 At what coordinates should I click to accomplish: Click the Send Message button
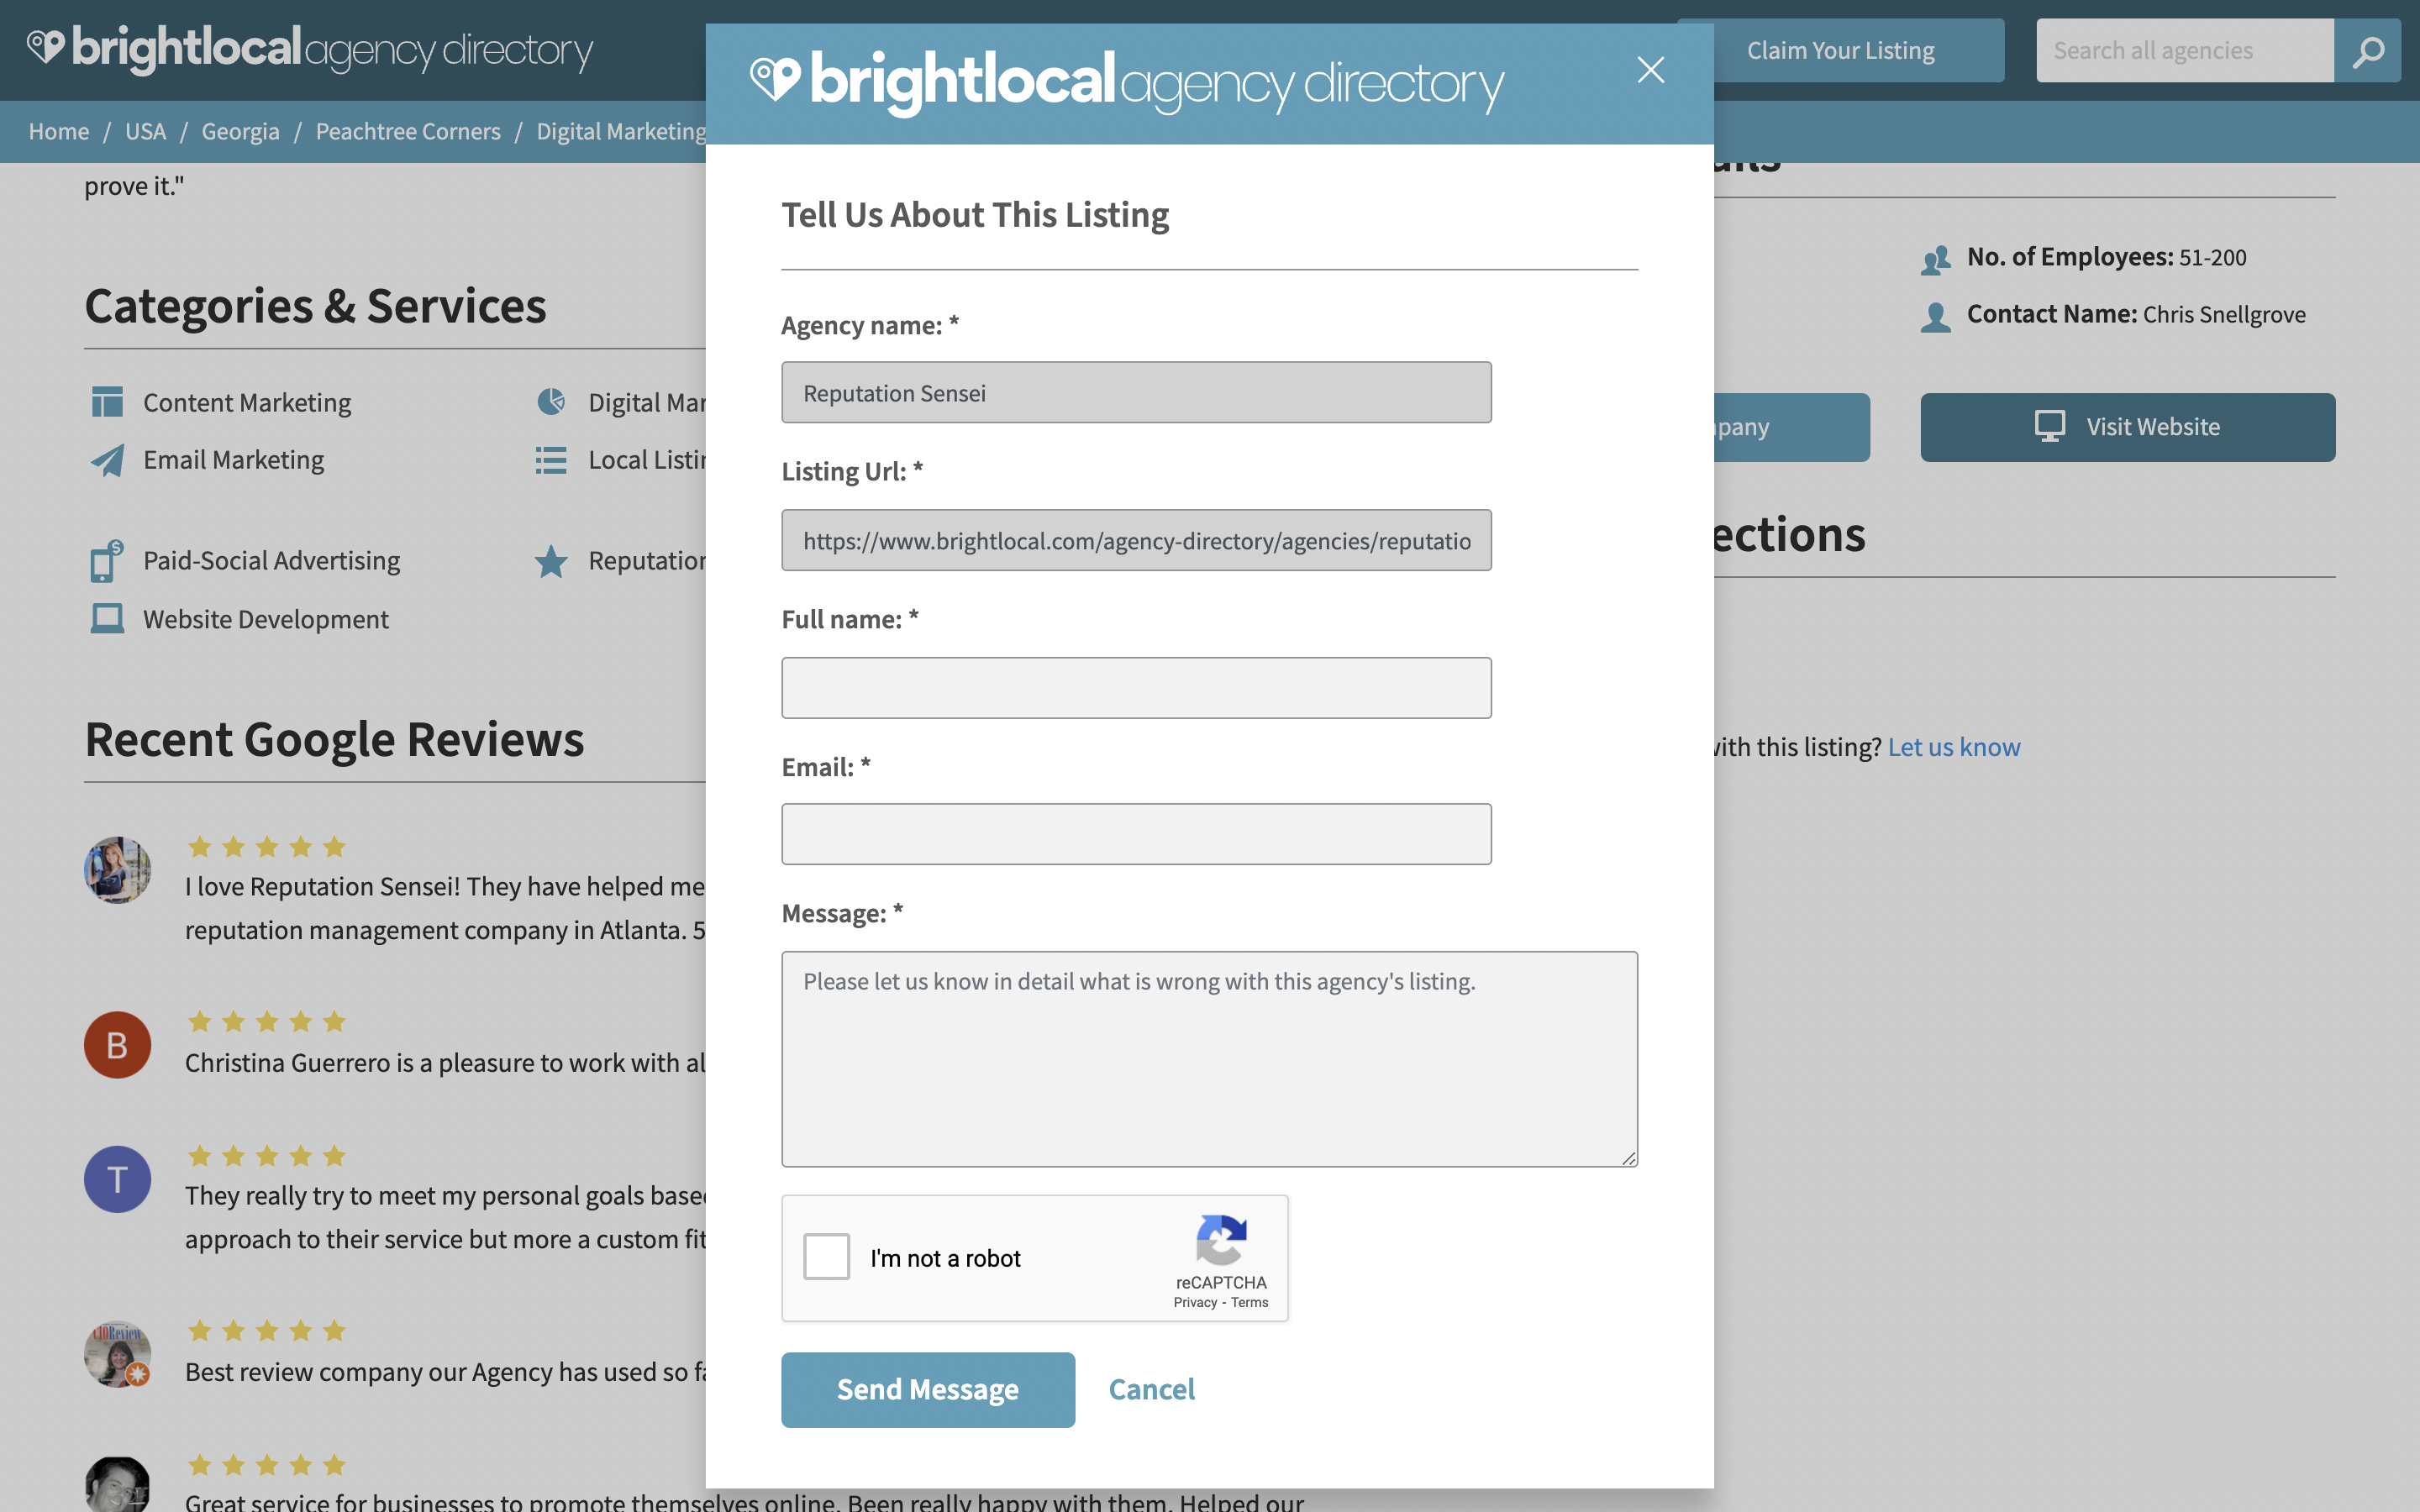[928, 1390]
